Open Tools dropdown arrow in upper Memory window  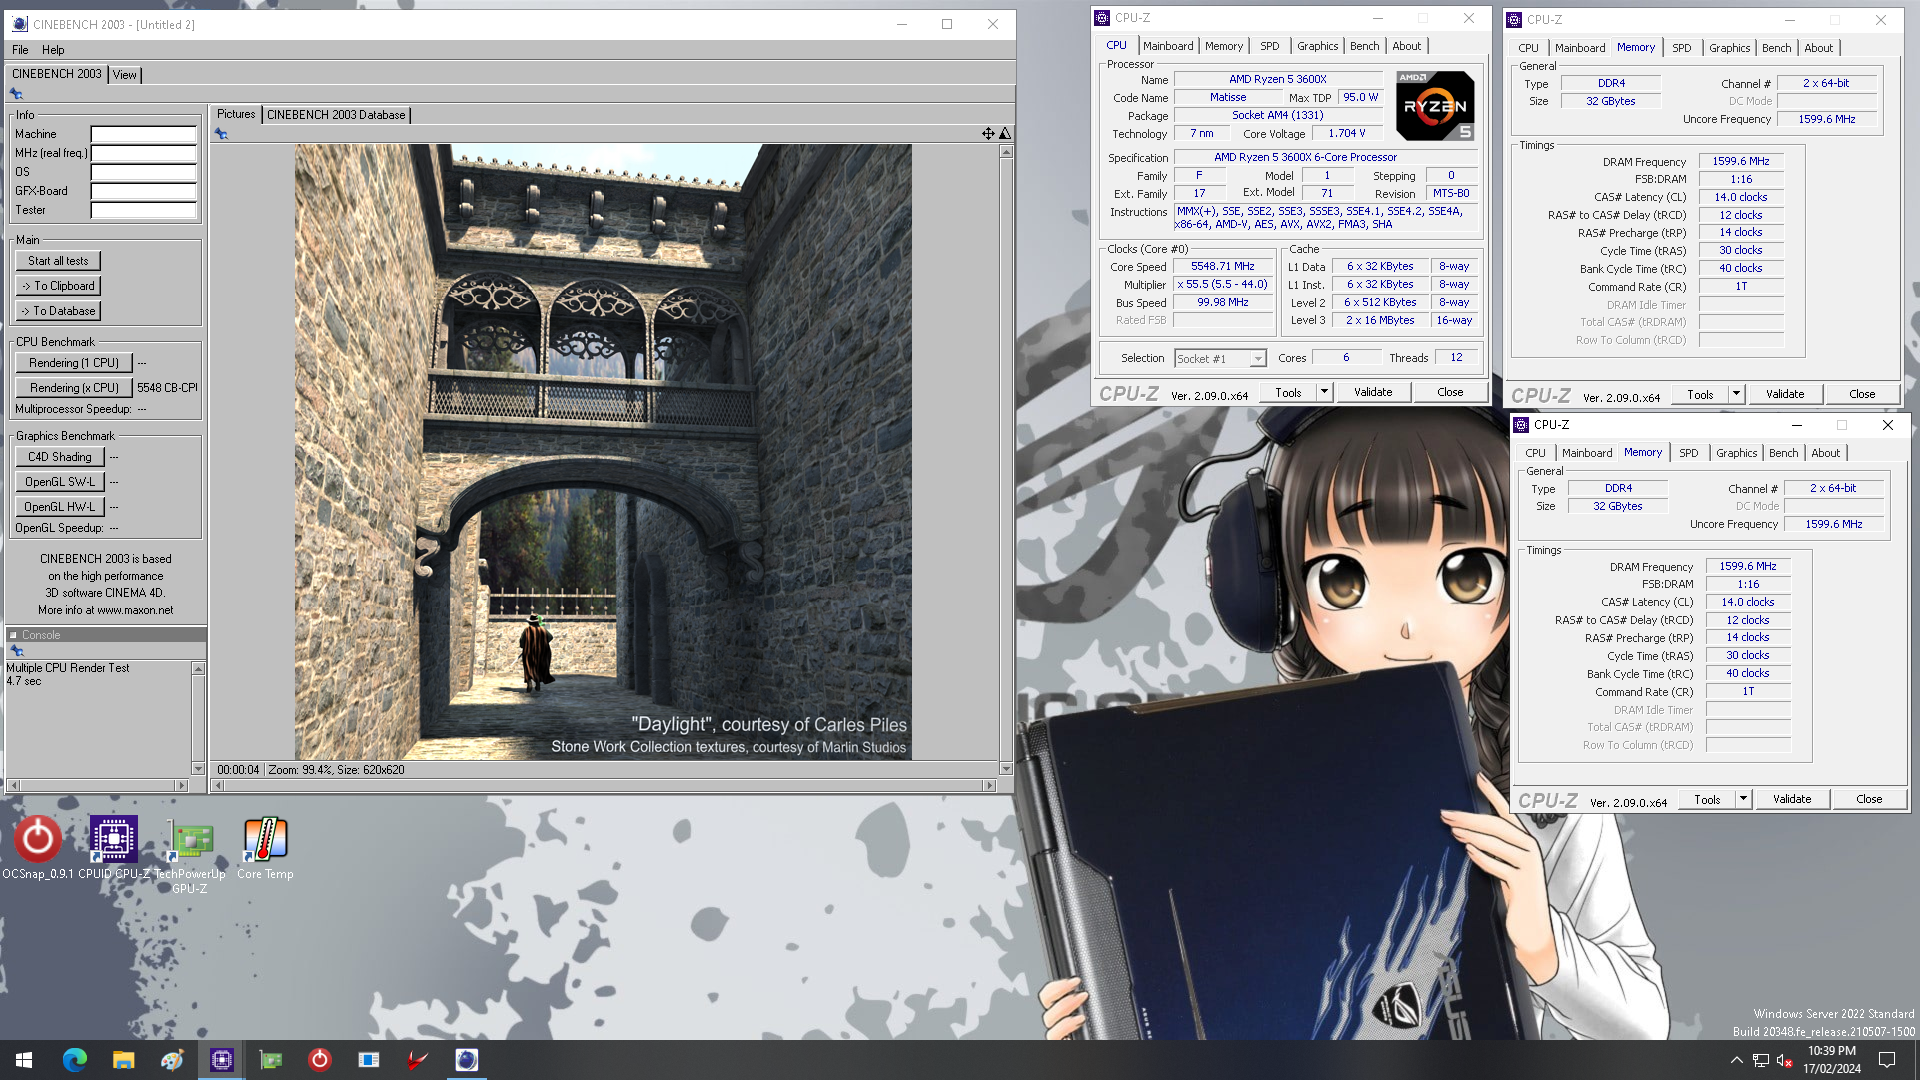1736,394
